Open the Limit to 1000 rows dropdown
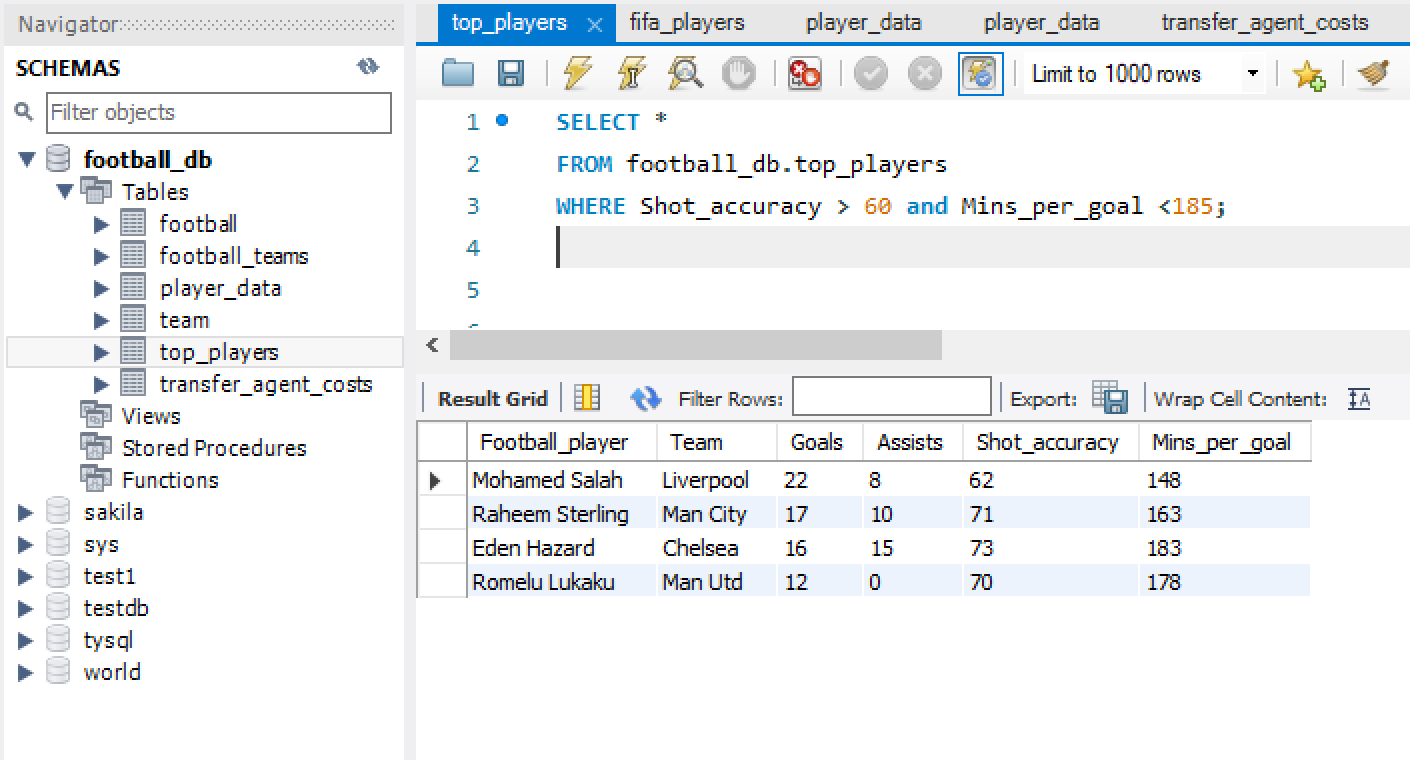This screenshot has height=760, width=1410. [1252, 74]
